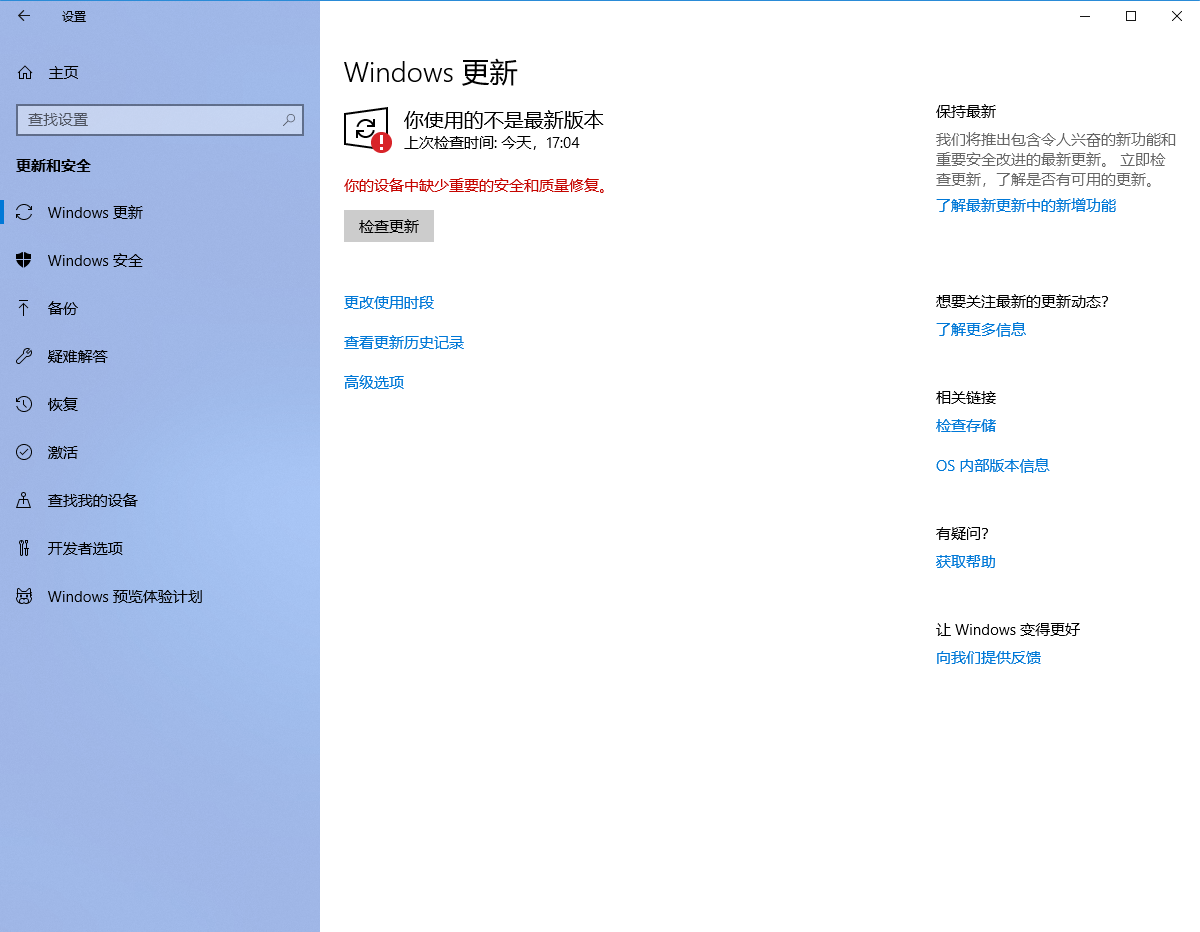Click the Windows 更新 page title
1200x932 pixels.
tap(431, 73)
